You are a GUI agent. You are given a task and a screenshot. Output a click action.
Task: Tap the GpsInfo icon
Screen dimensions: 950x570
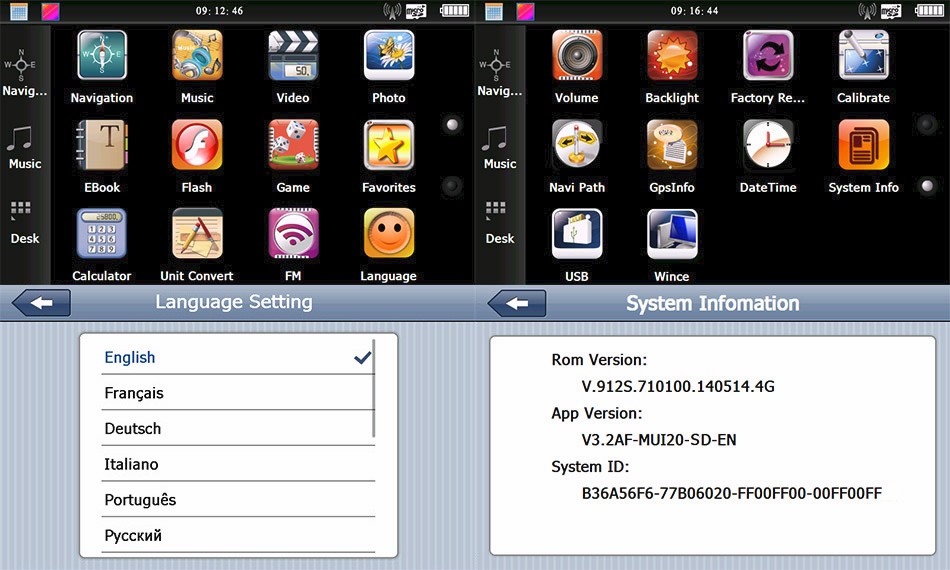(x=672, y=146)
